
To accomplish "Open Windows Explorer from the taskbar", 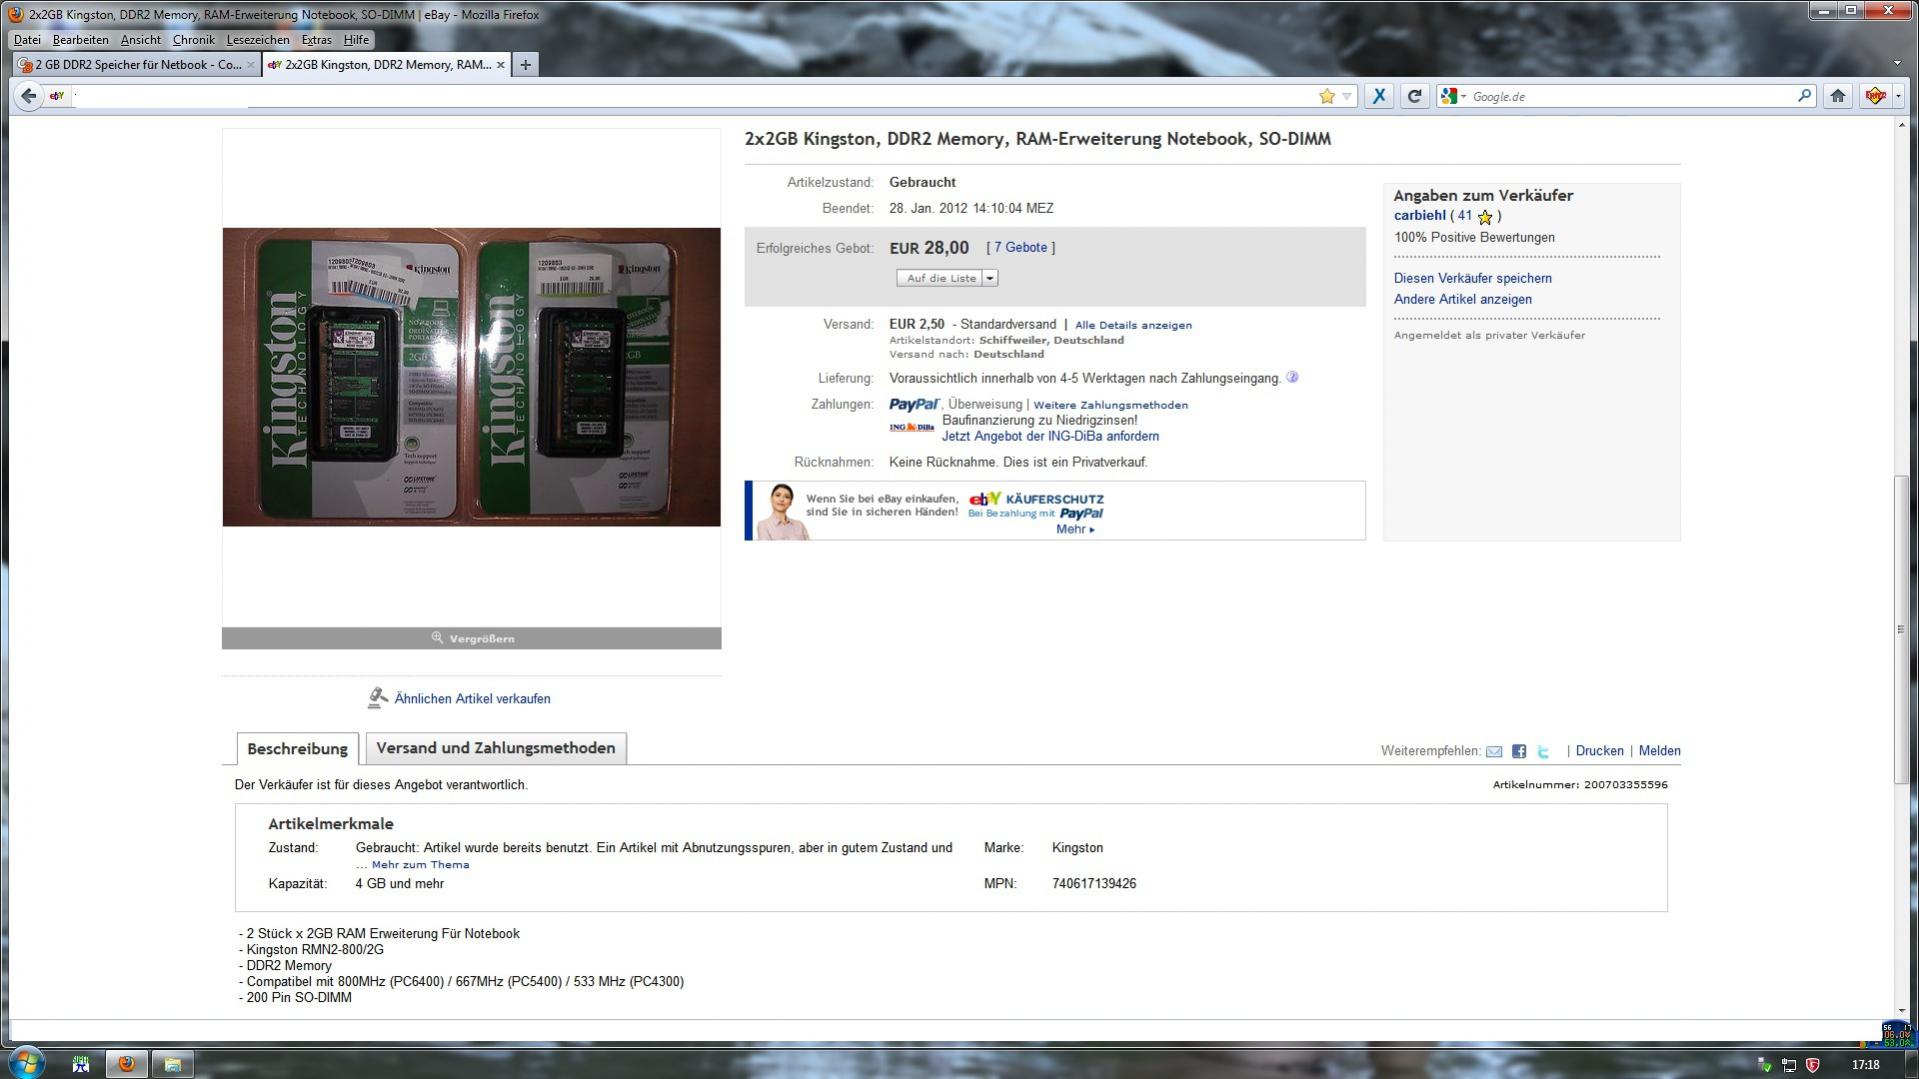I will tap(172, 1064).
